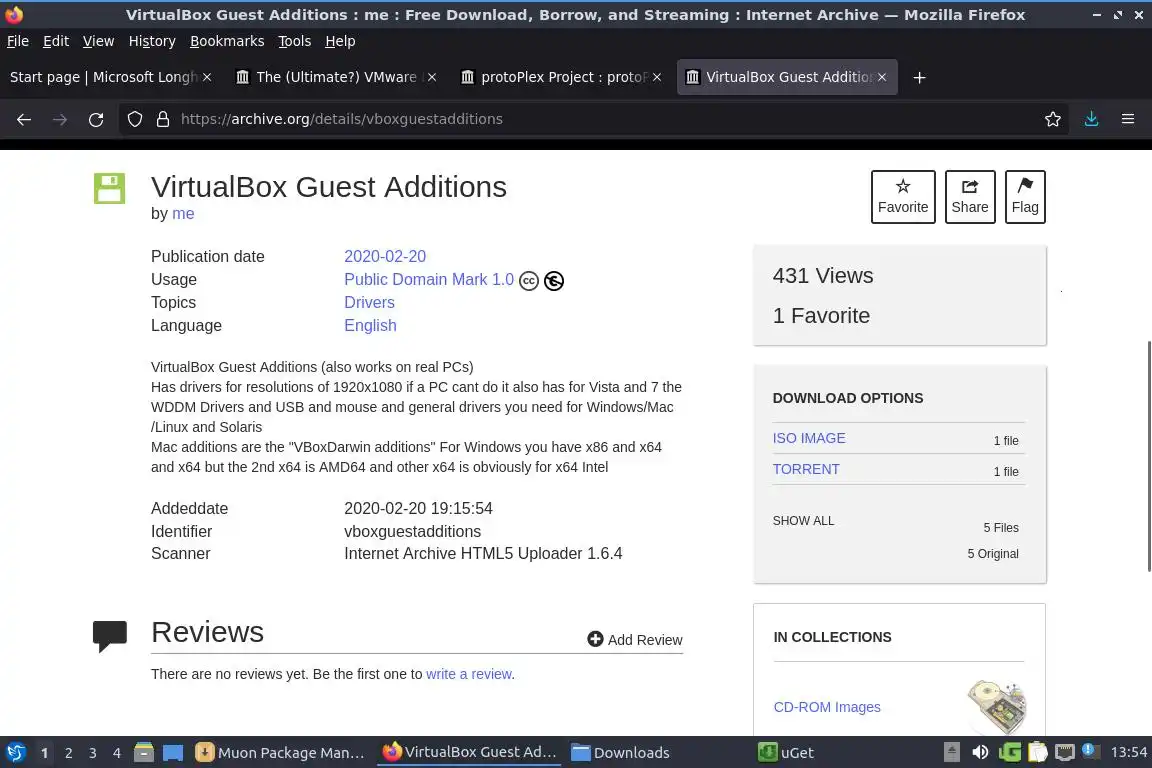The height and width of the screenshot is (768, 1152).
Task: Switch to Muon Package Manager window
Action: 280,753
